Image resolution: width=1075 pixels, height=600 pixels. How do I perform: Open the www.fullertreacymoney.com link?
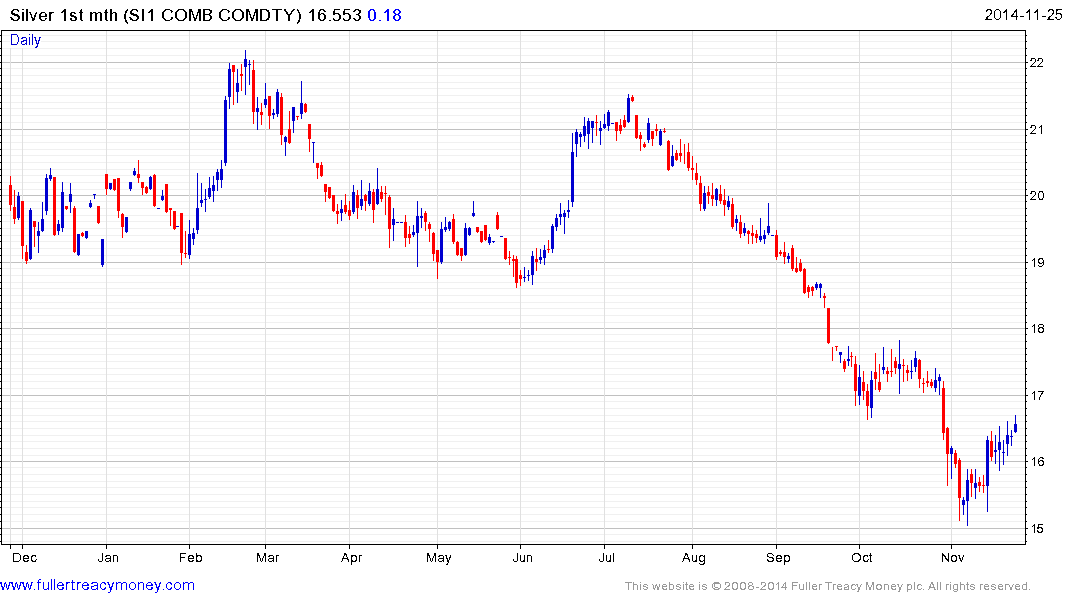tap(97, 586)
